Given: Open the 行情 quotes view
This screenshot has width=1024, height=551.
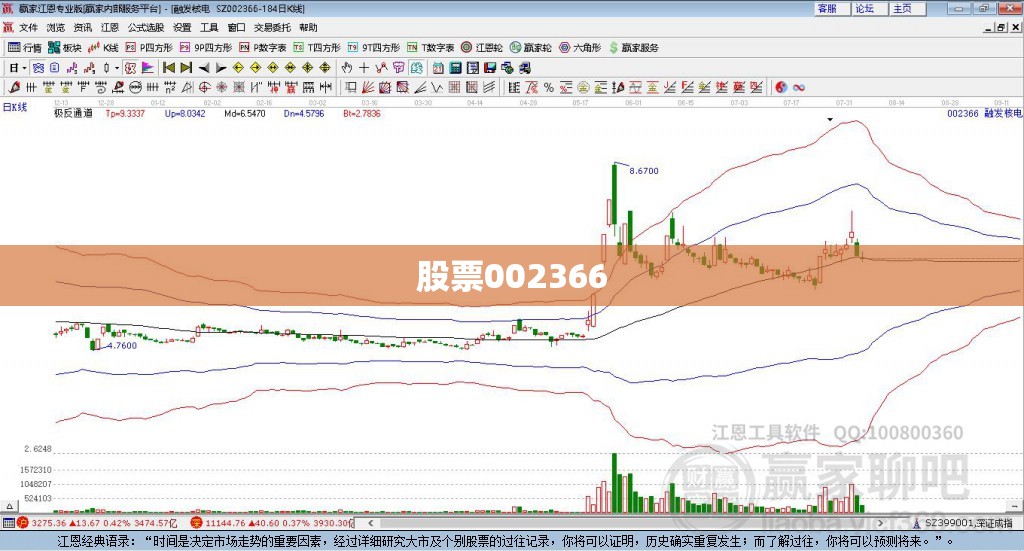Looking at the screenshot, I should (x=25, y=48).
